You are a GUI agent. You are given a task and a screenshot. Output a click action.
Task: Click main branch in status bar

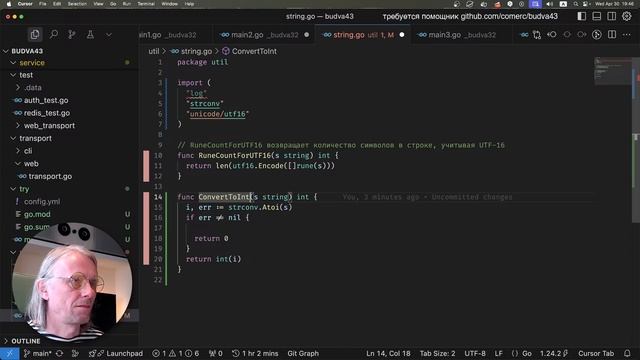38,353
